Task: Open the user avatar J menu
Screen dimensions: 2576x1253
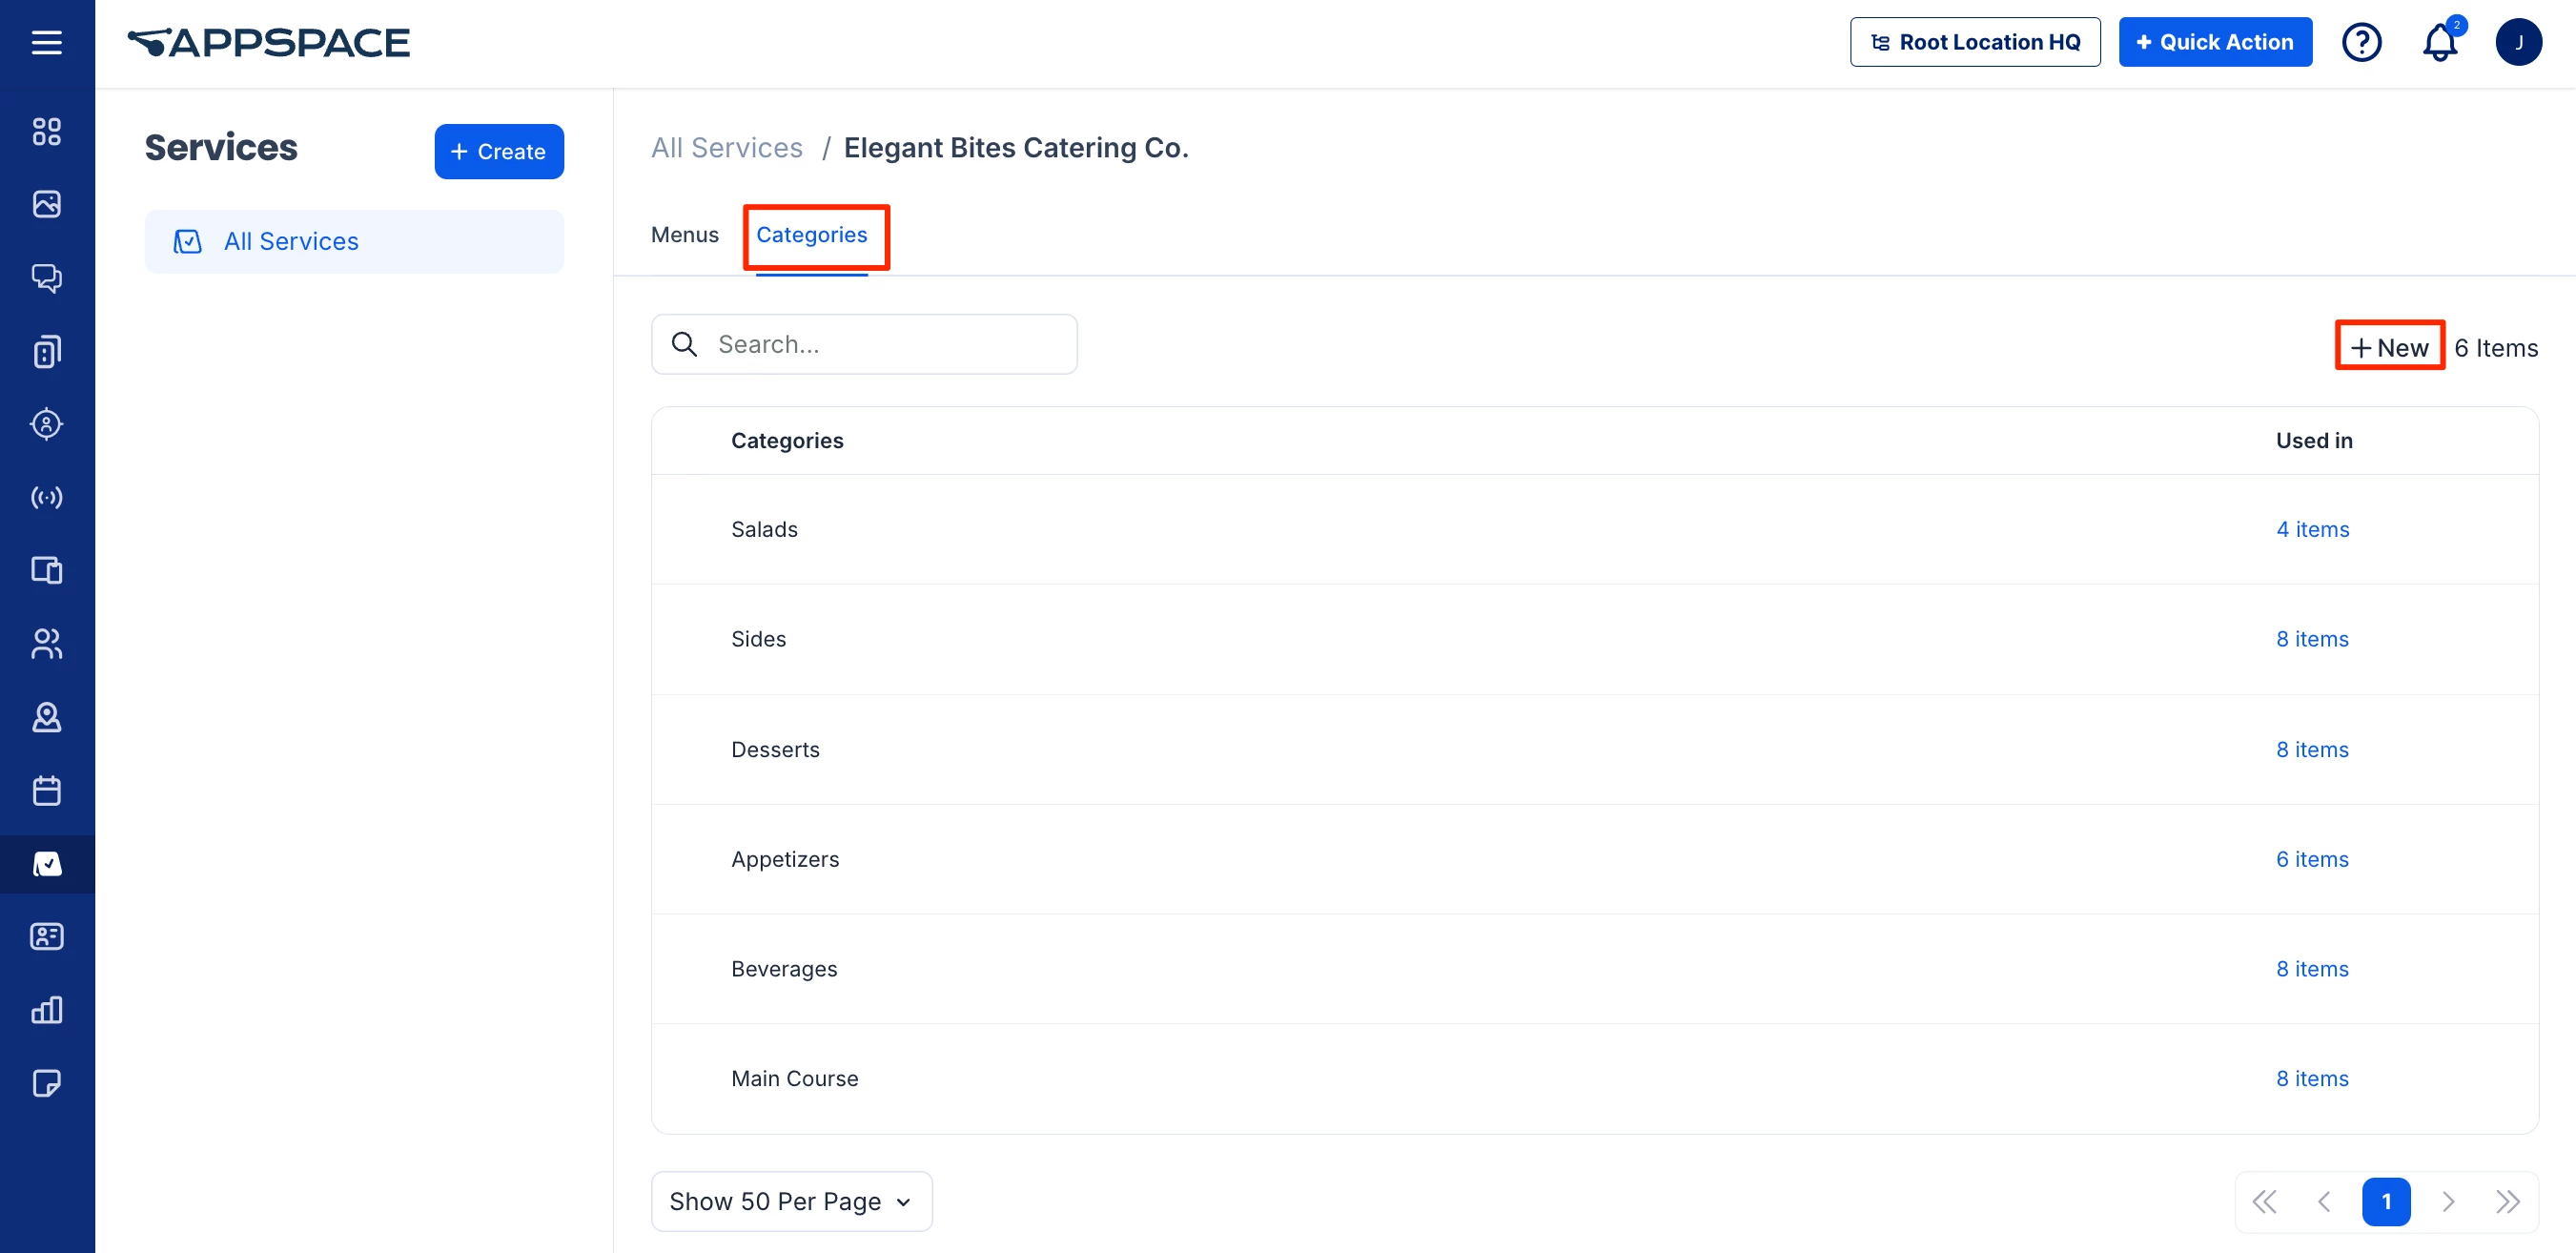Action: click(2518, 42)
